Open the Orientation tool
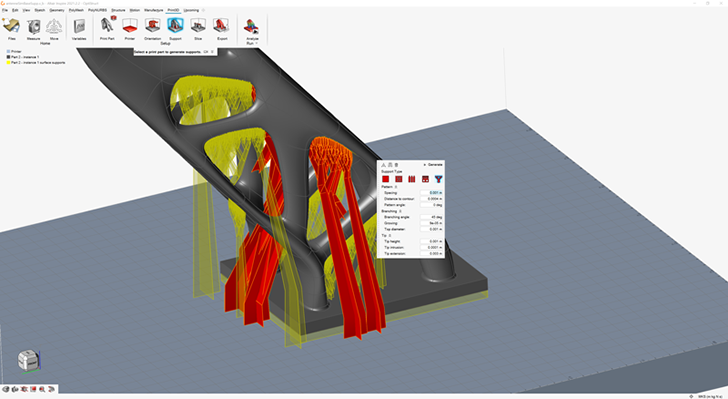 coord(152,26)
